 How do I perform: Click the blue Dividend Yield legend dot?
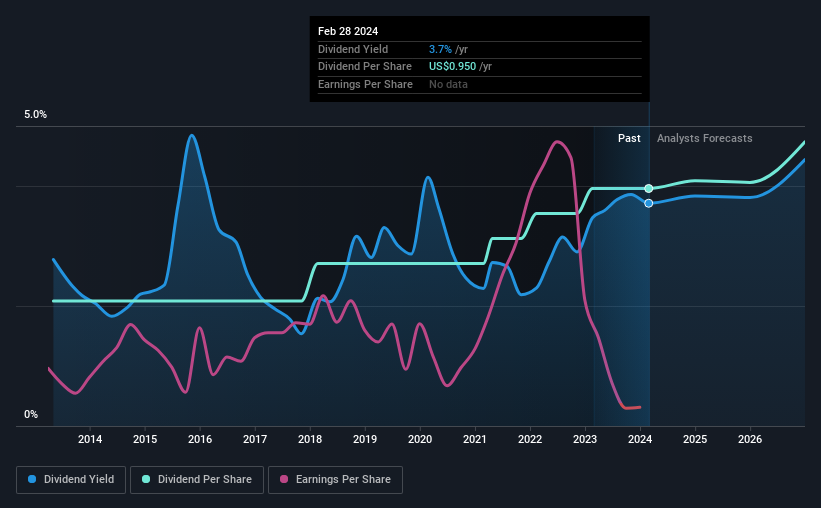pyautogui.click(x=32, y=479)
